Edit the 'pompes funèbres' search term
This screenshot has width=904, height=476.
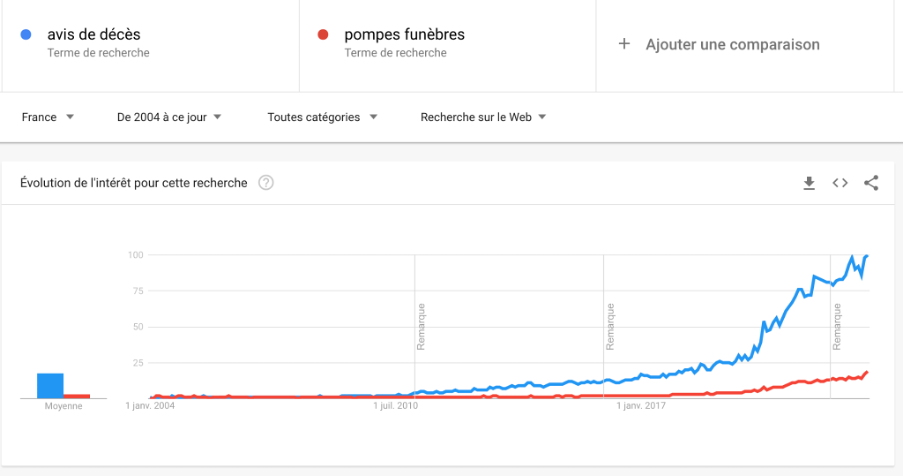click(x=405, y=35)
